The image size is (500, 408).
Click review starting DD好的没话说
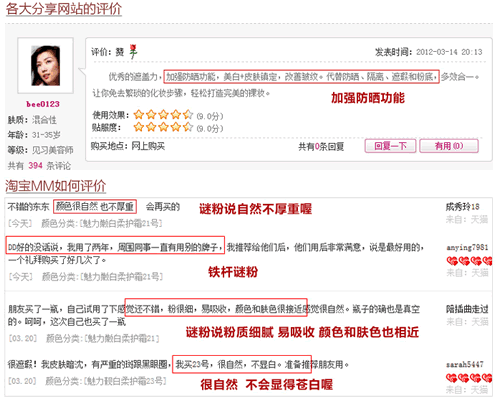pyautogui.click(x=216, y=253)
